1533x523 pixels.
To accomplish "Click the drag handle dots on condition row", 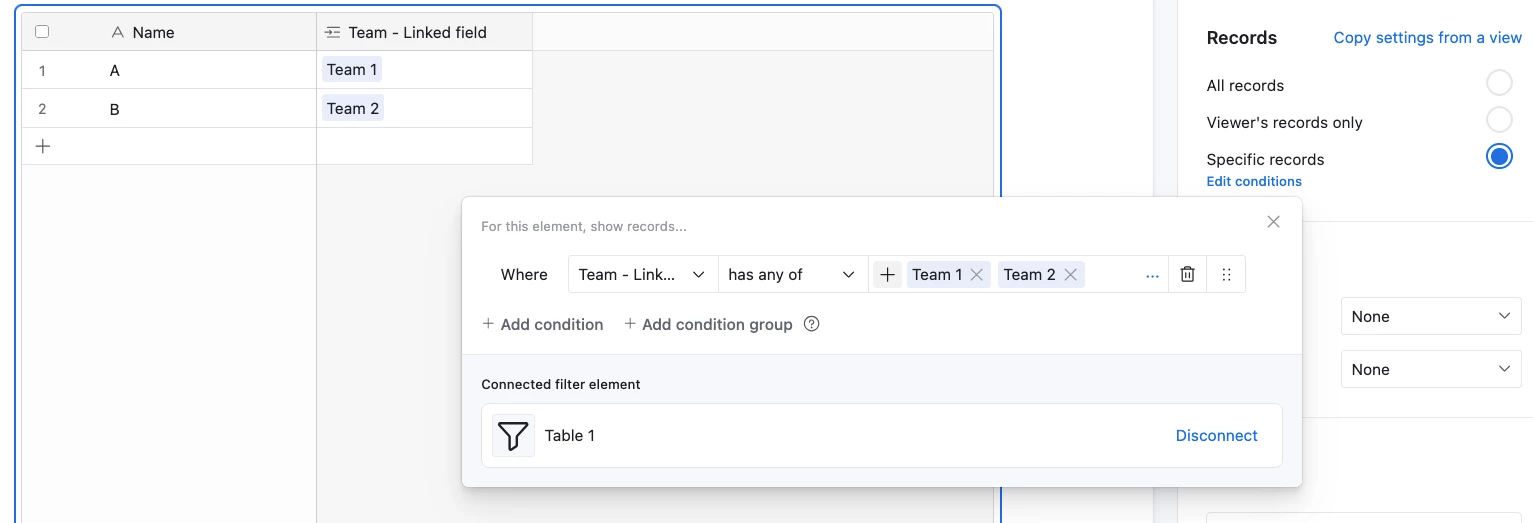I will [1226, 274].
